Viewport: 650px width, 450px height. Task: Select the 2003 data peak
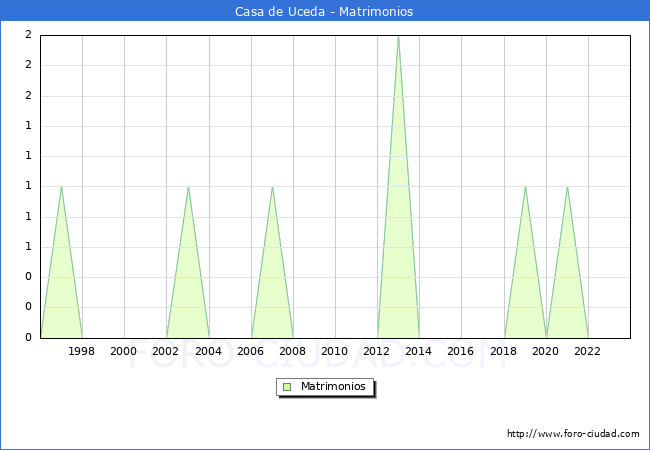point(188,187)
